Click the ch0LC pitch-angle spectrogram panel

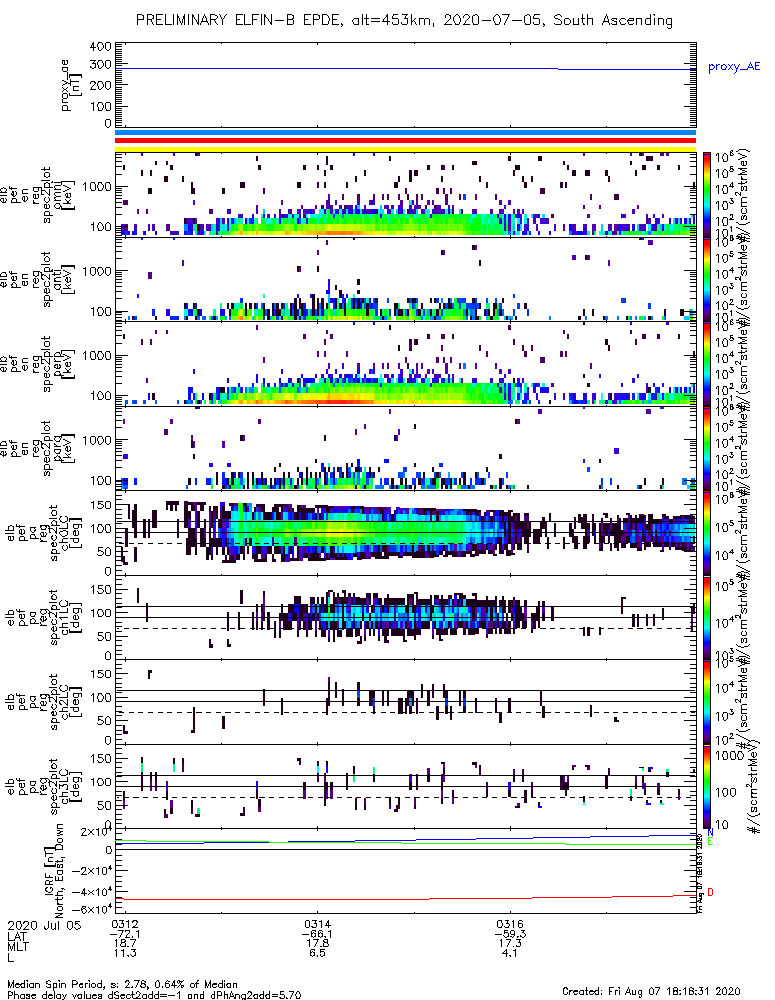coord(406,533)
